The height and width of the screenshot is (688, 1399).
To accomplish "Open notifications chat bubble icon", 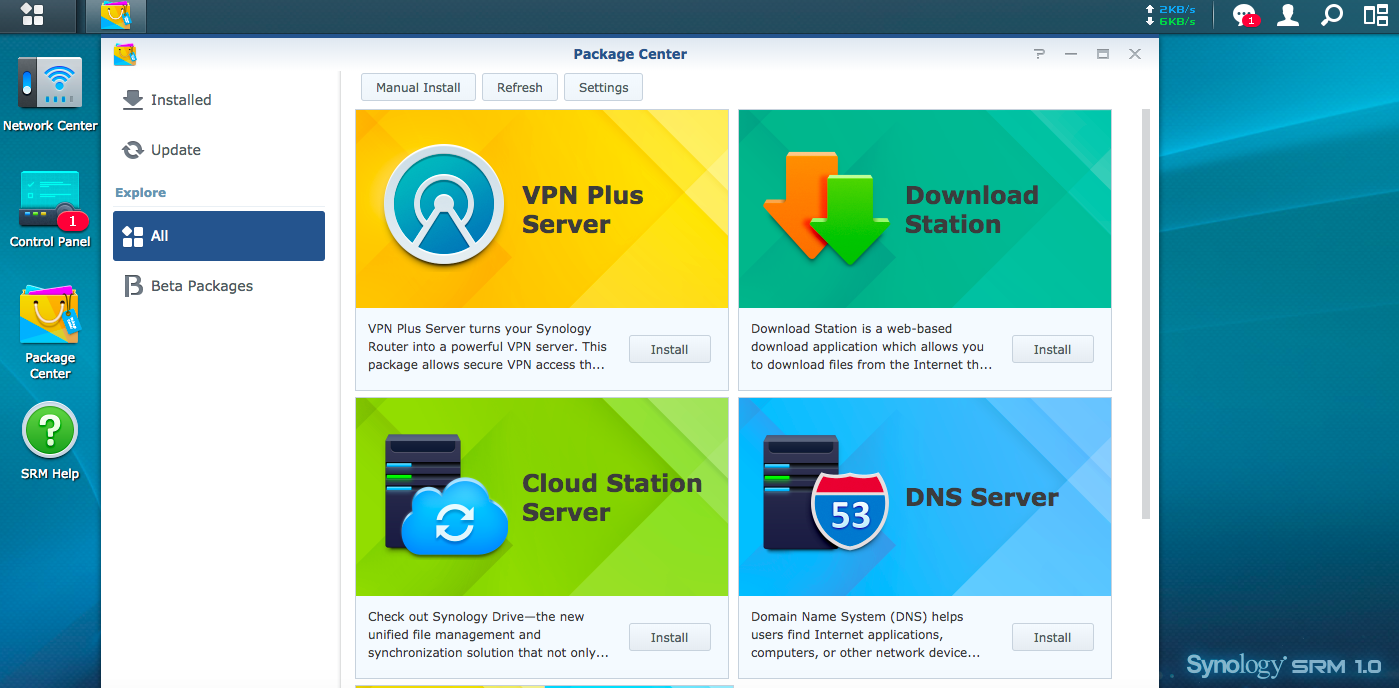I will coord(1244,15).
